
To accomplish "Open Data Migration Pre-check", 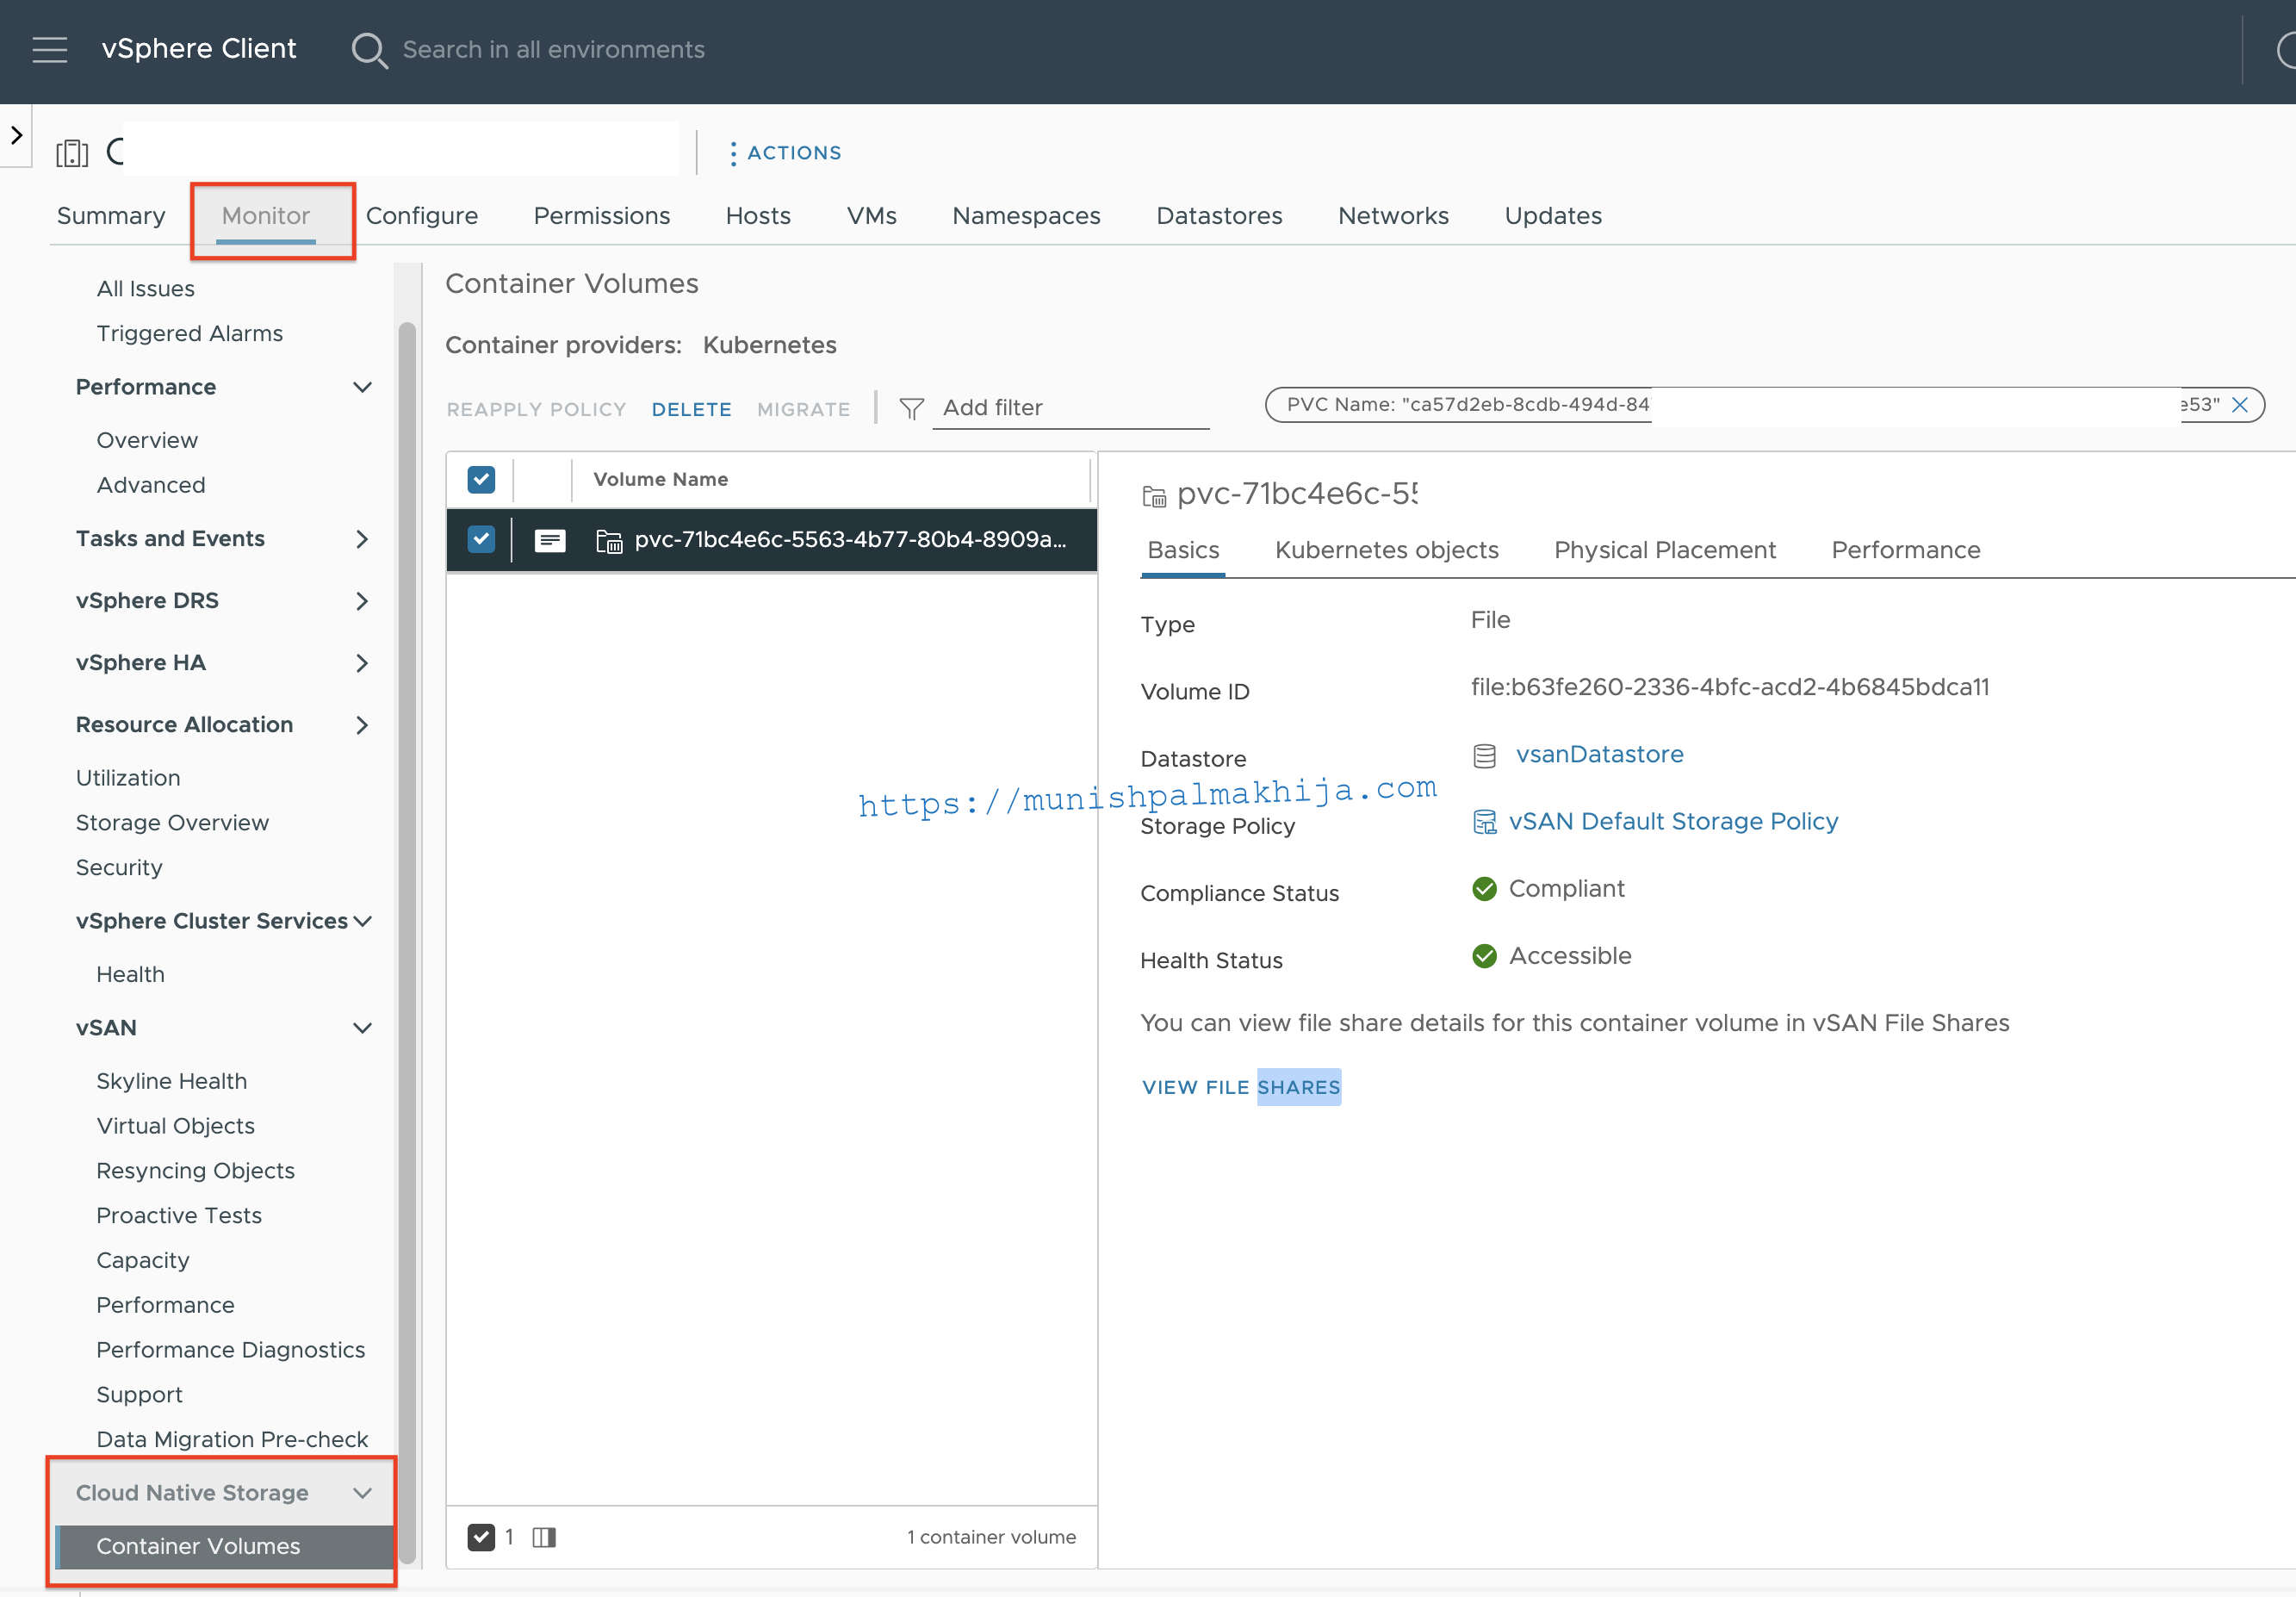I will pos(232,1440).
